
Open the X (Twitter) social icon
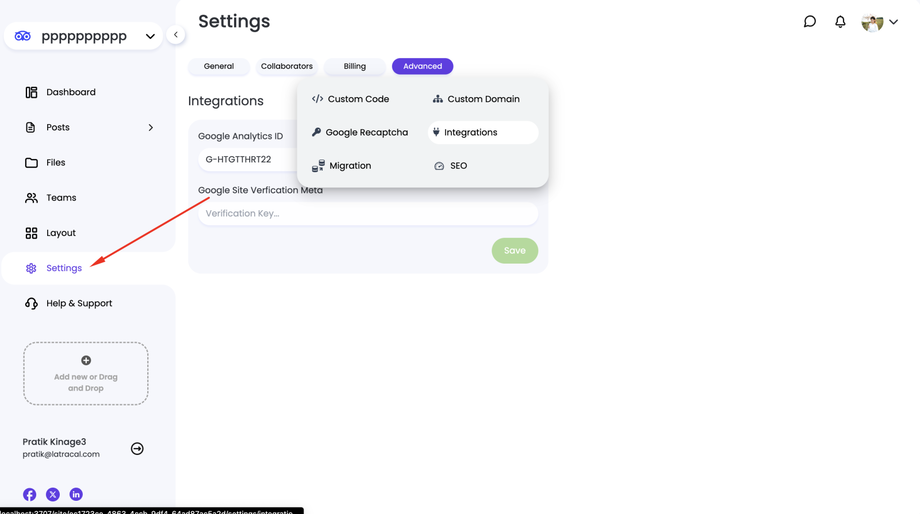click(53, 494)
